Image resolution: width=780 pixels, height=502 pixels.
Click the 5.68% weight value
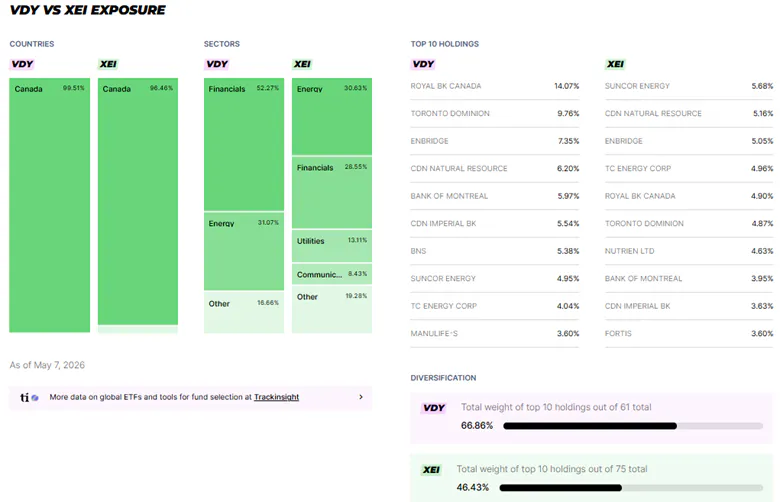(762, 86)
